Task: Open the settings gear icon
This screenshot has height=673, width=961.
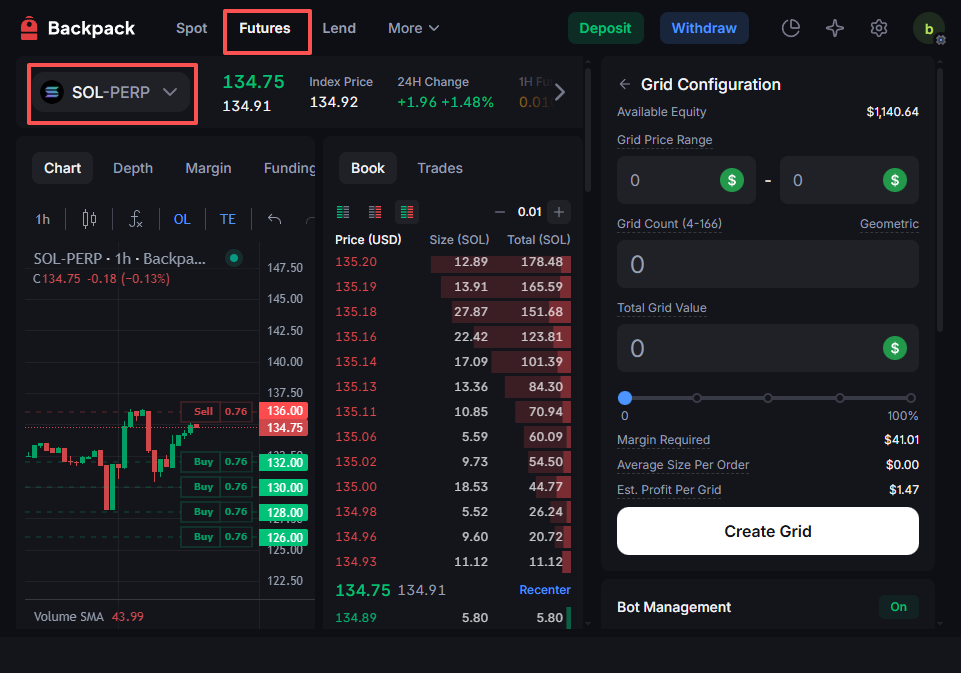Action: [879, 28]
